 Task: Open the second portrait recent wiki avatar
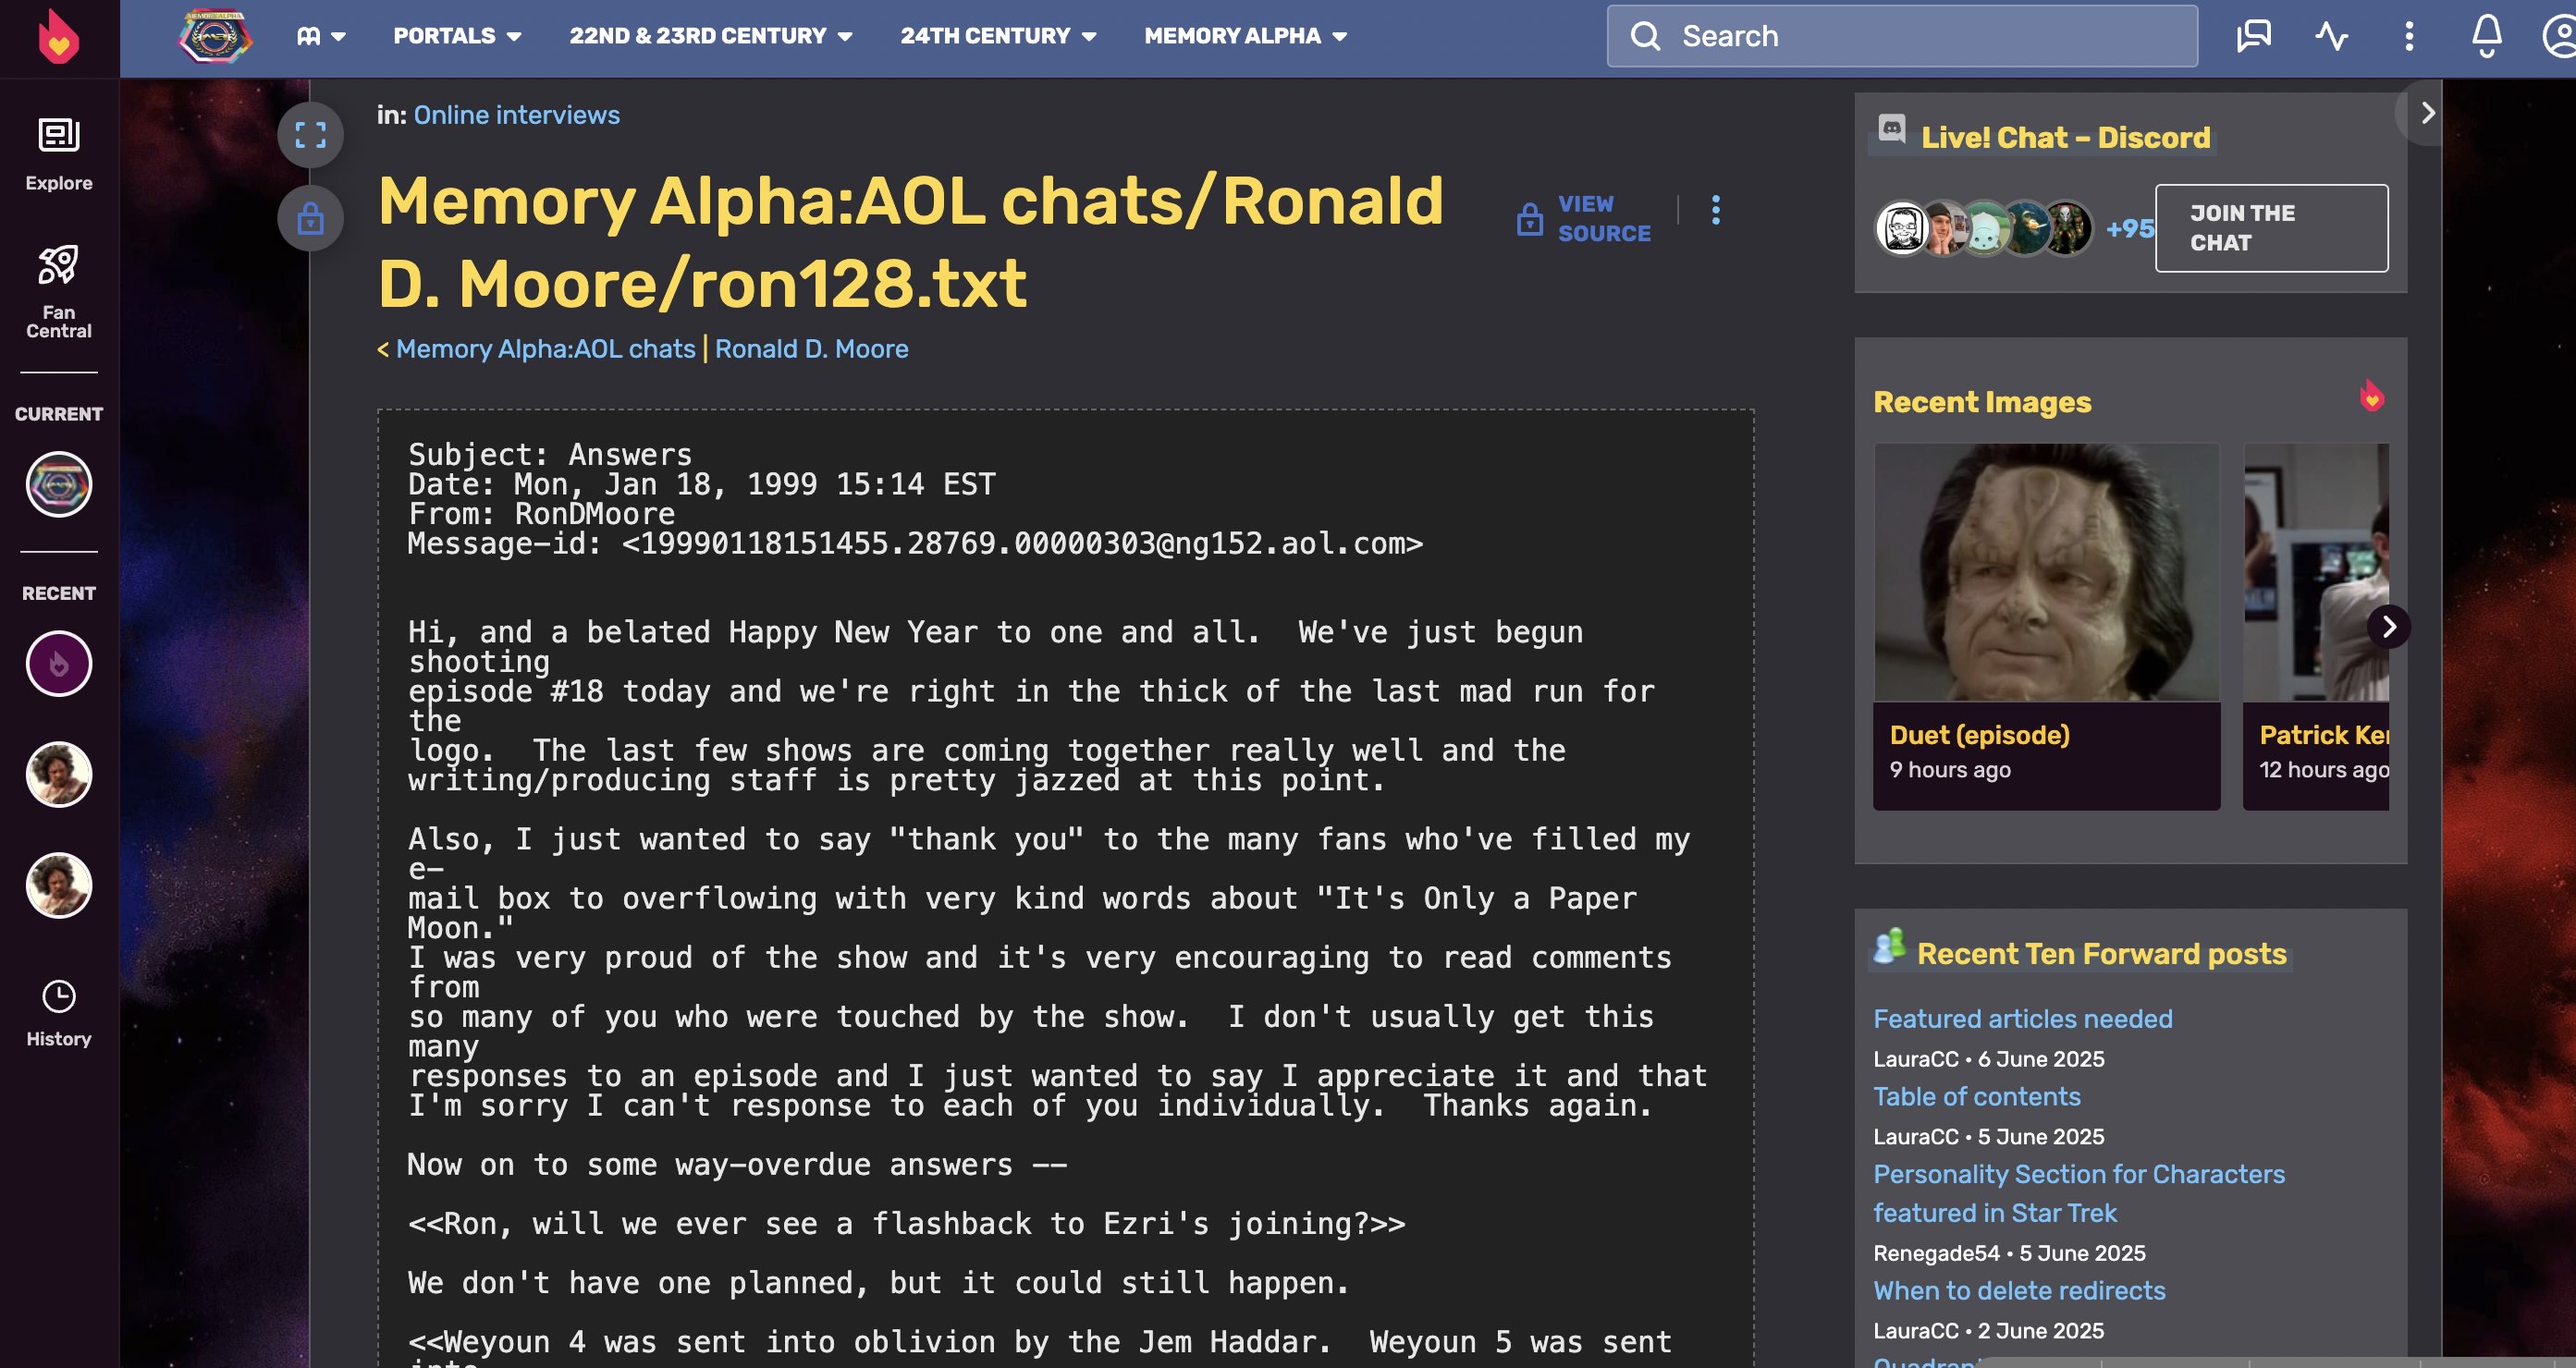pos(59,886)
